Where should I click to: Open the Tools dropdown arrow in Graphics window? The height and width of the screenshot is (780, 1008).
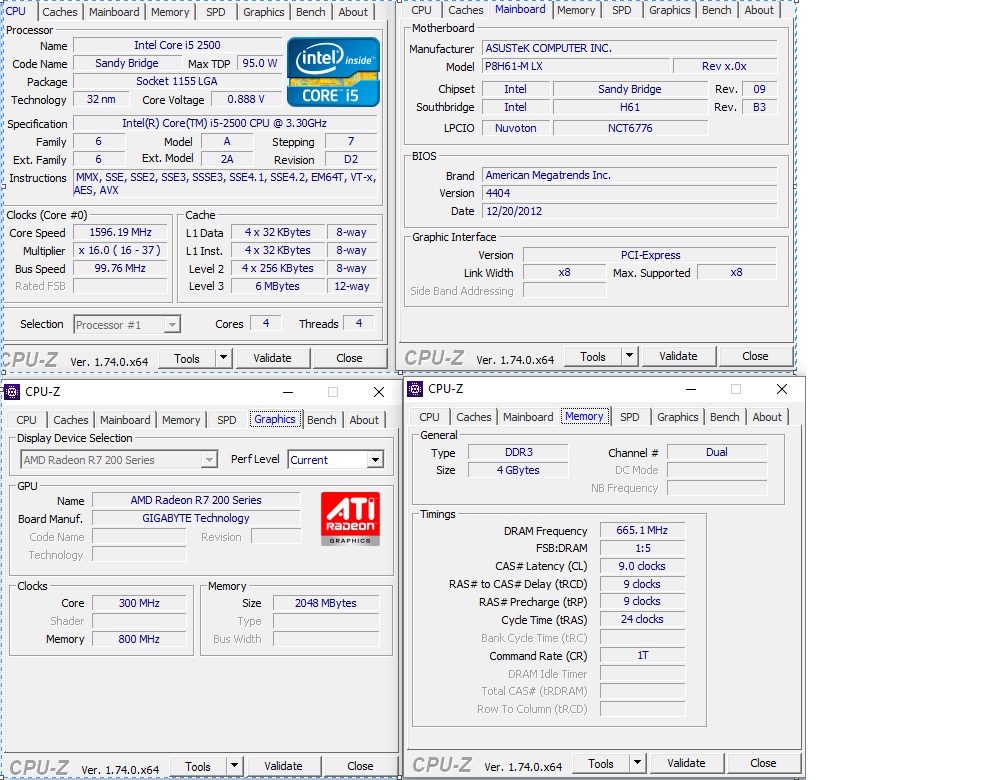[235, 766]
